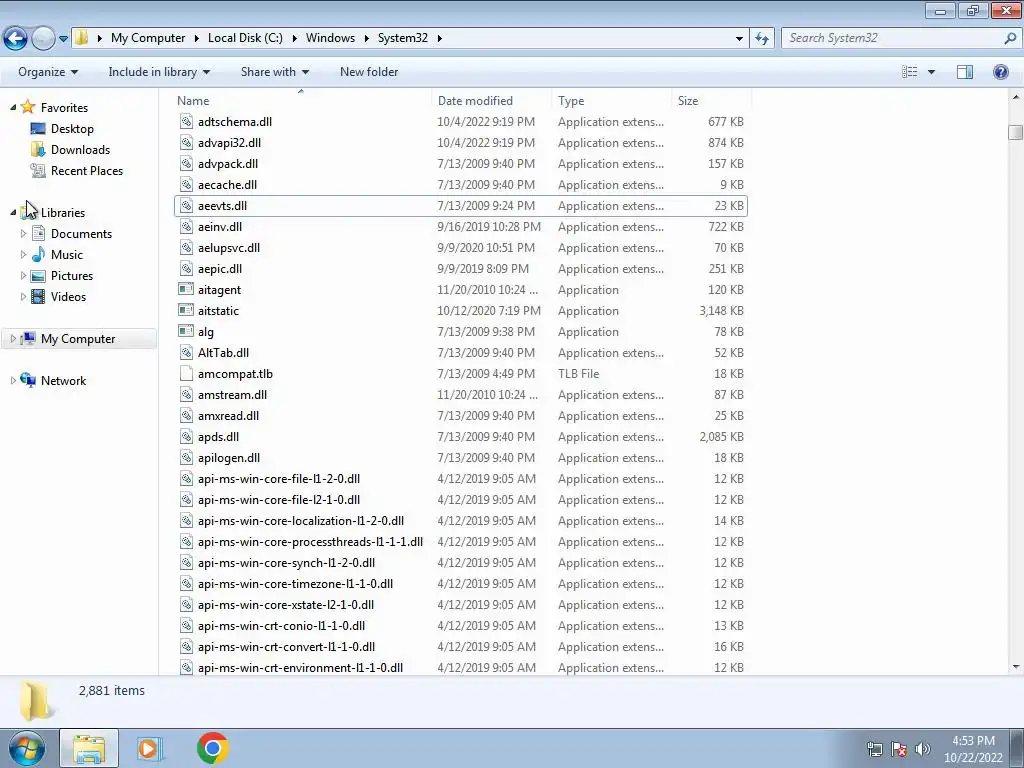Select the file advapi32.dll
This screenshot has width=1024, height=768.
[460, 142]
